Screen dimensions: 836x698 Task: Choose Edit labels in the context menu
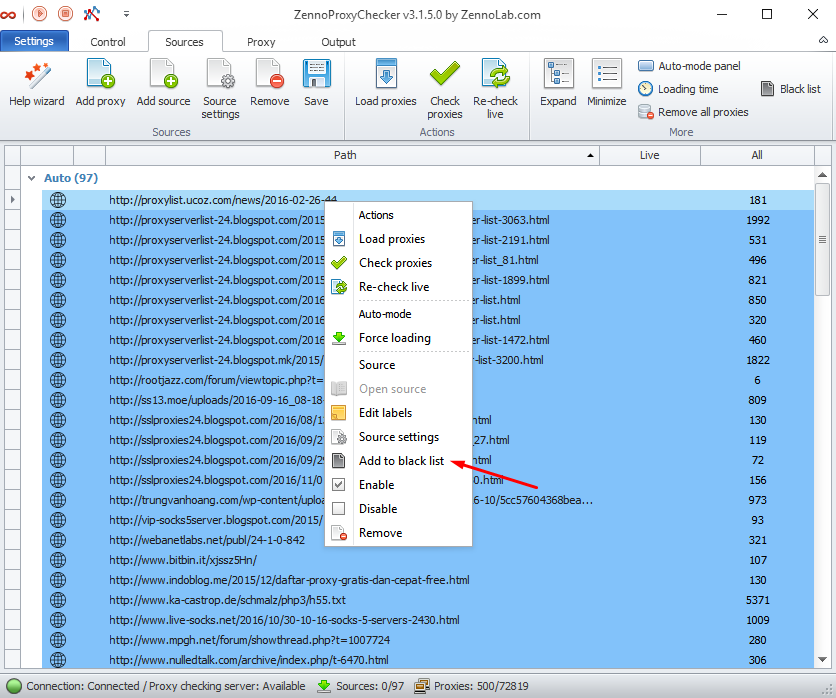[x=399, y=413]
